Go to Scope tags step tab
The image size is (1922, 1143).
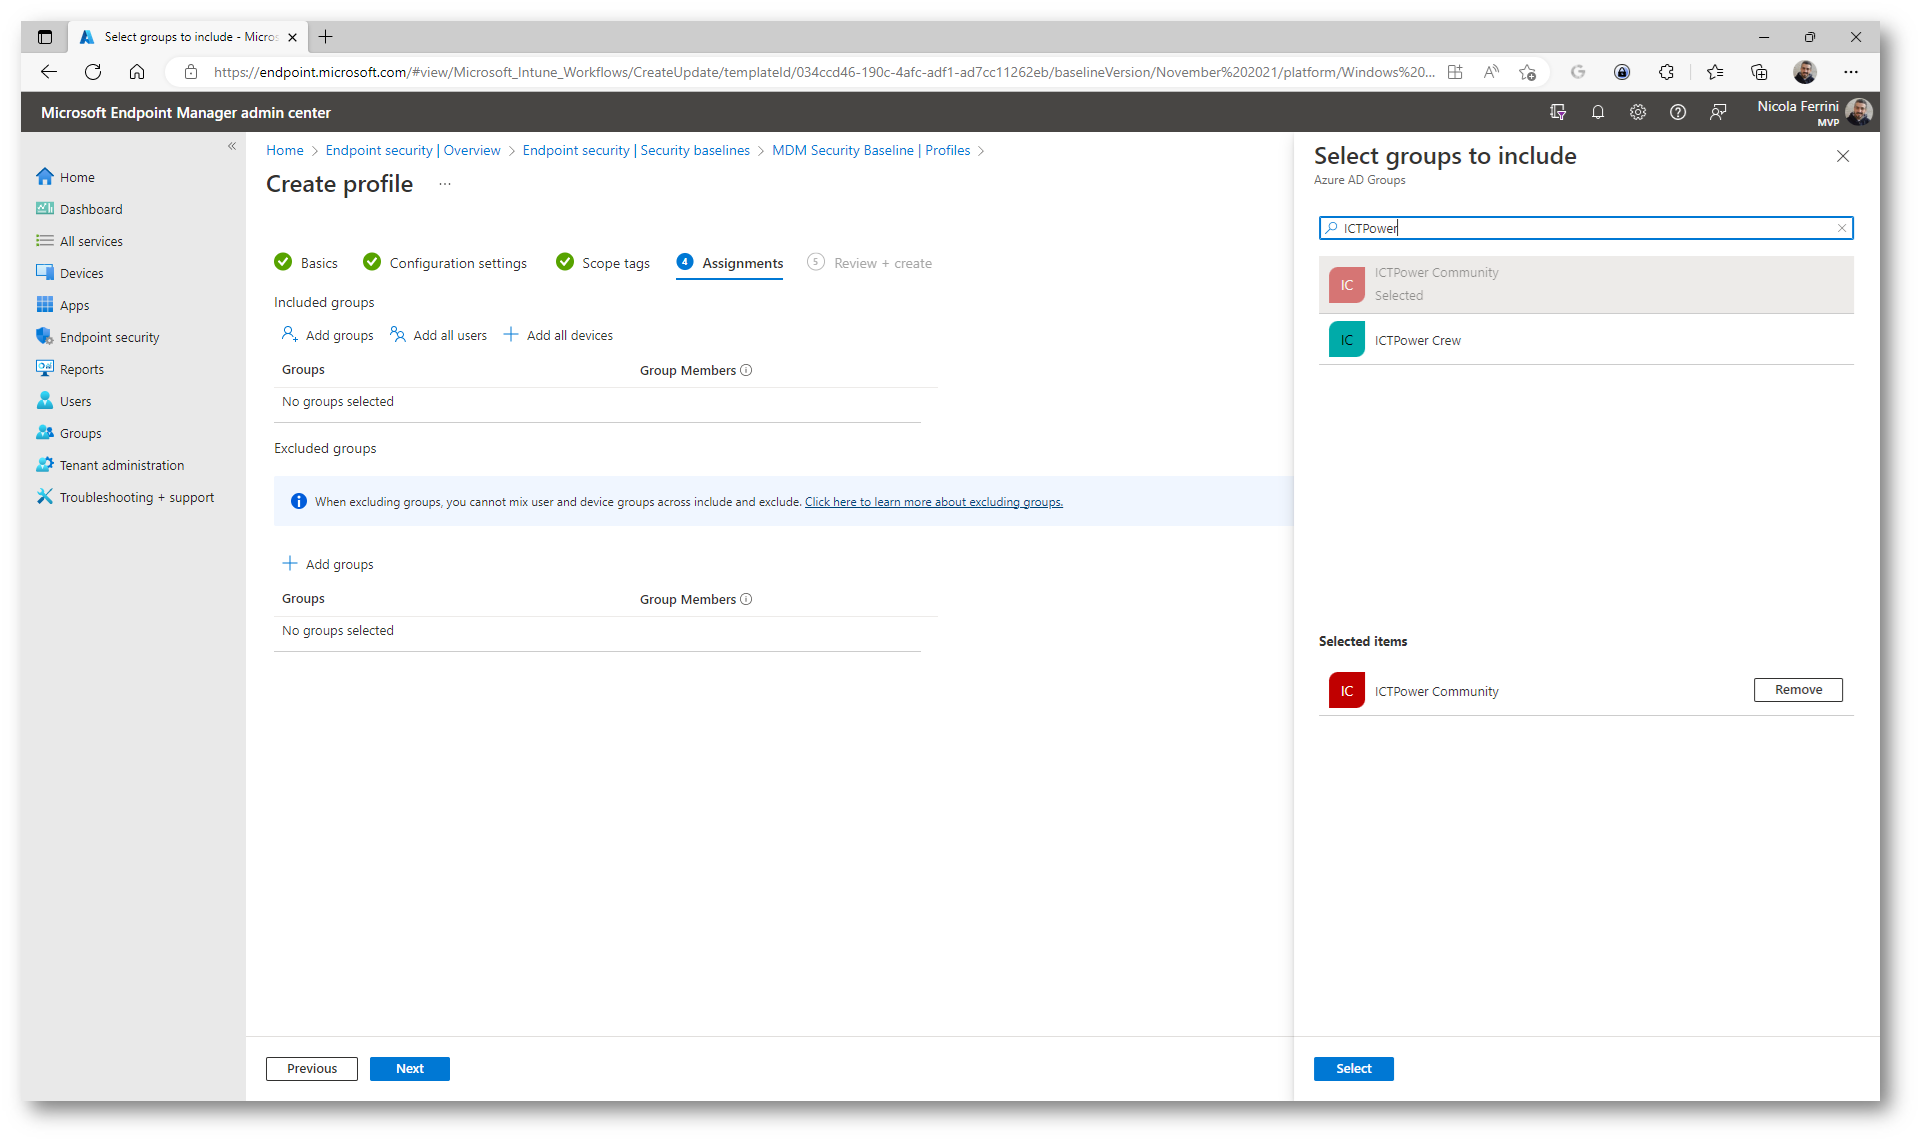(615, 263)
